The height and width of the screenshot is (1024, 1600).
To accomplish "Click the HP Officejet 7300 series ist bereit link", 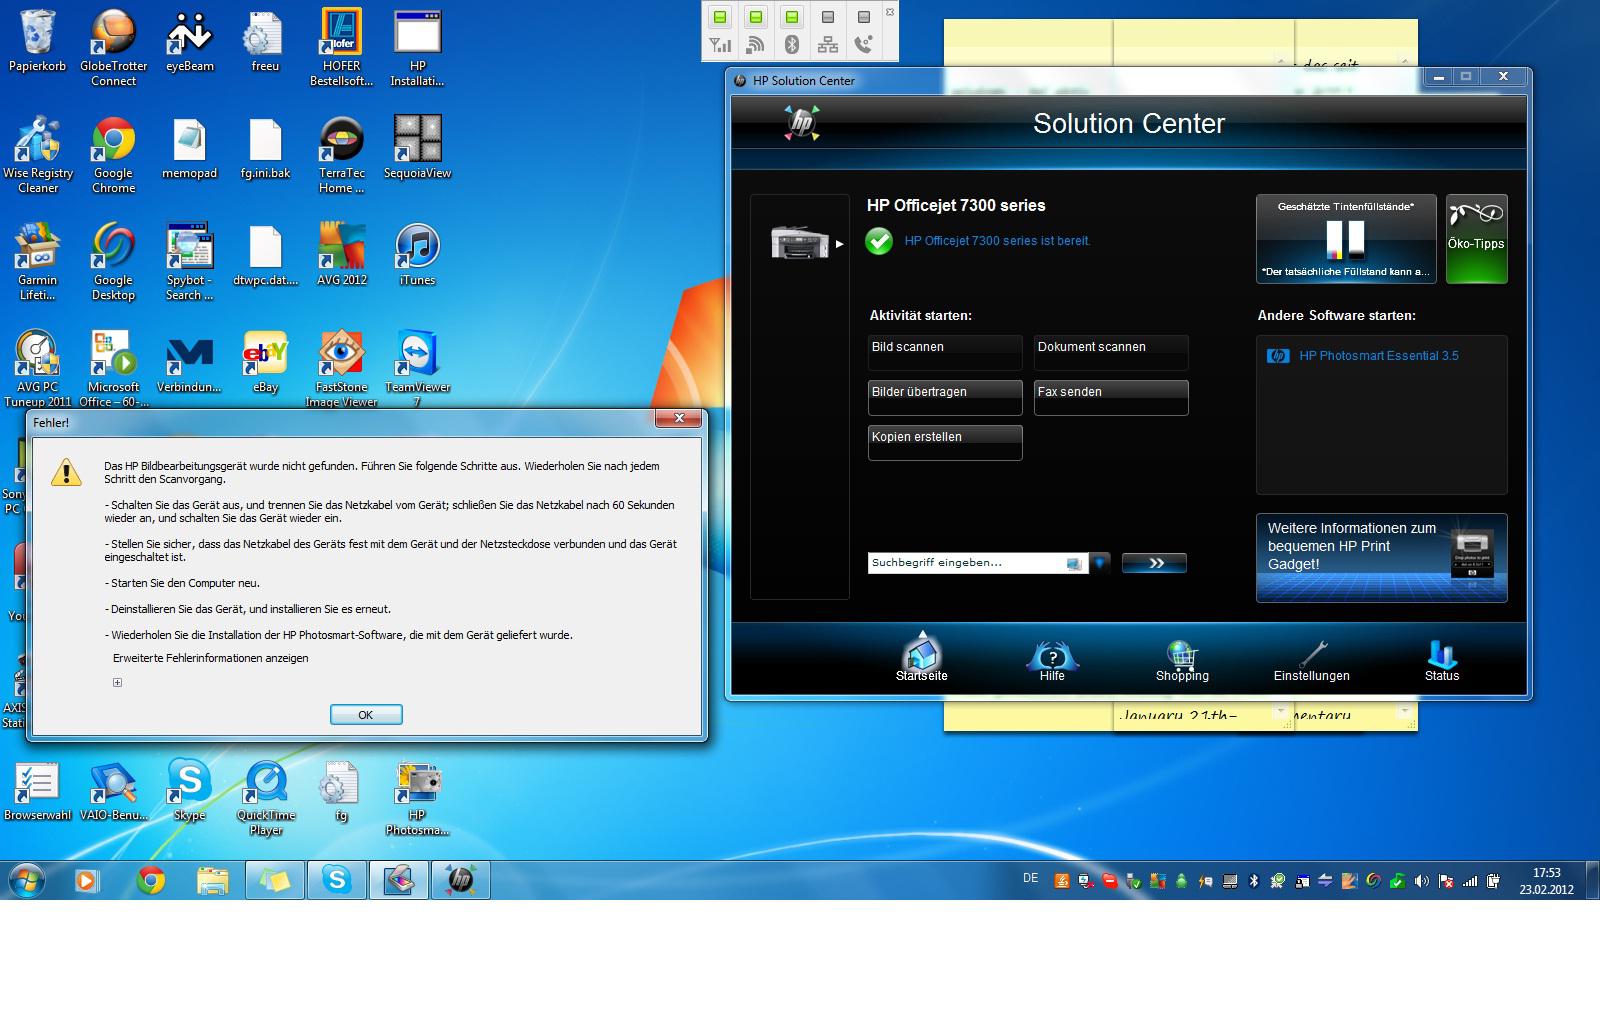I will point(997,241).
